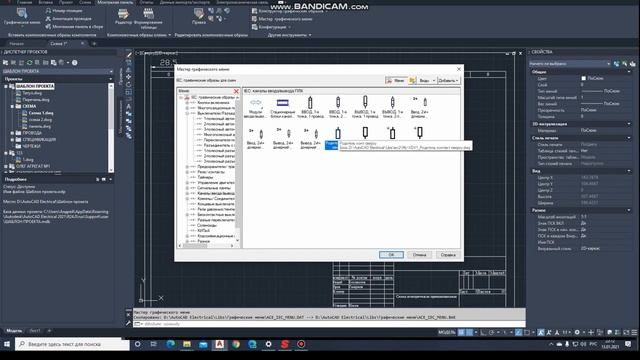The width and height of the screenshot is (640, 360).
Task: Switch to the Лист1 layout tab
Action: click(35, 331)
